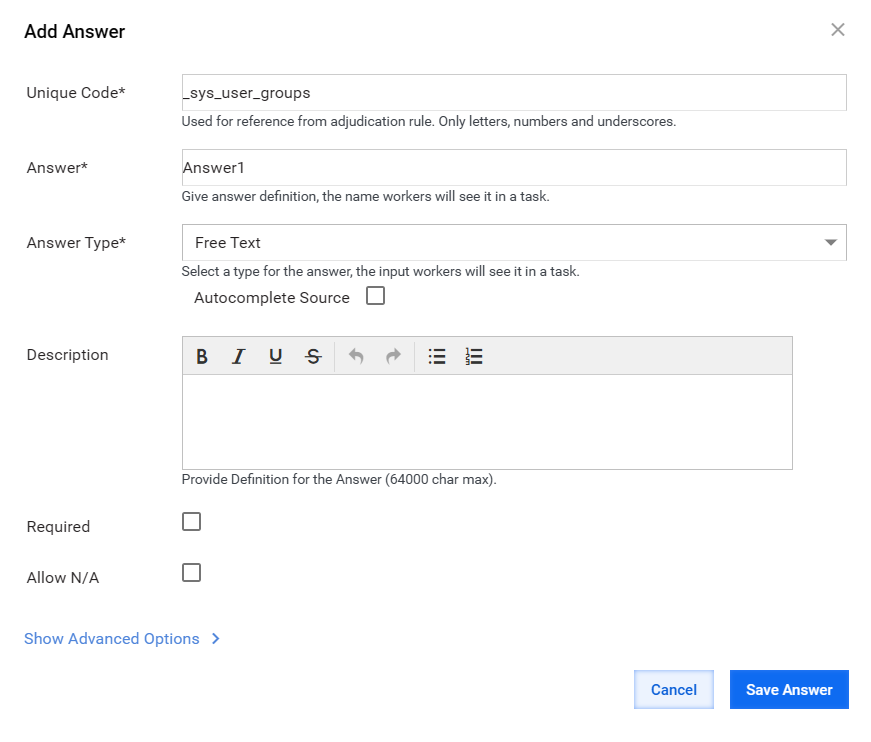Open the Answer Type dropdown

pyautogui.click(x=514, y=243)
